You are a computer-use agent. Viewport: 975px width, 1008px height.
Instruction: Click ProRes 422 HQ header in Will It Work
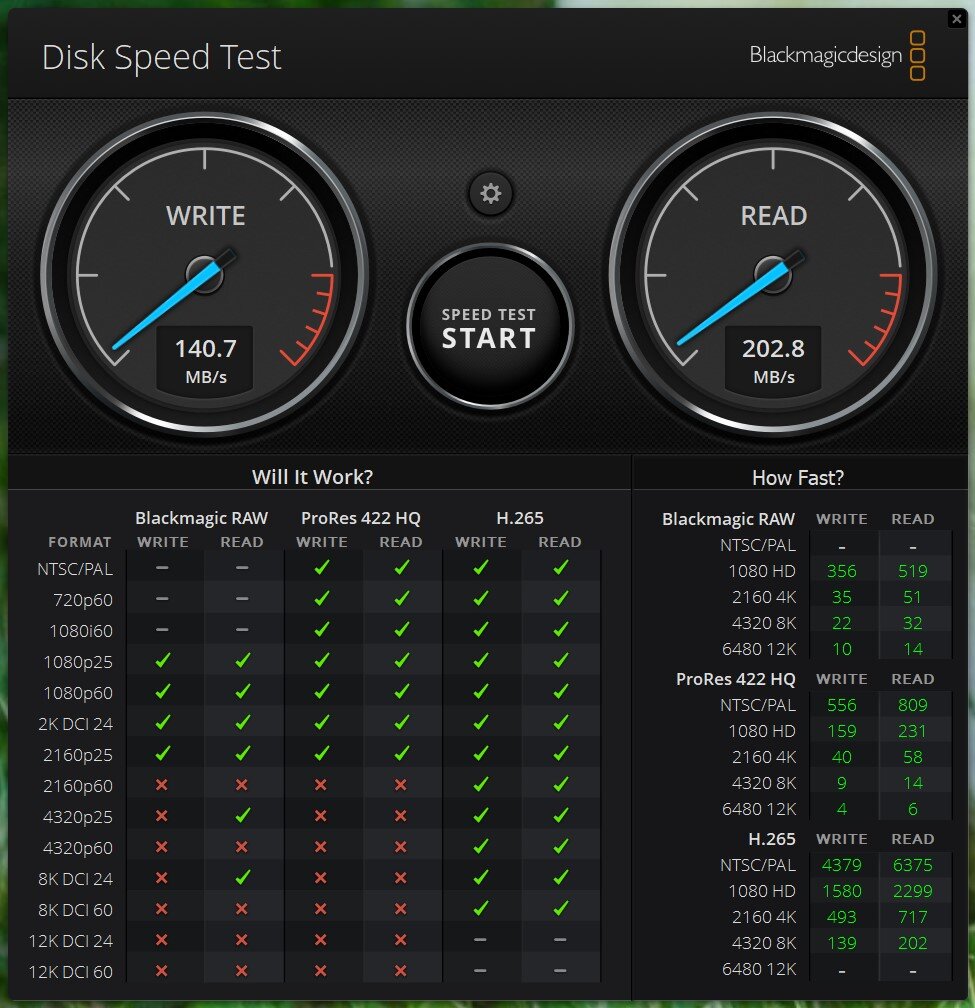pos(361,518)
